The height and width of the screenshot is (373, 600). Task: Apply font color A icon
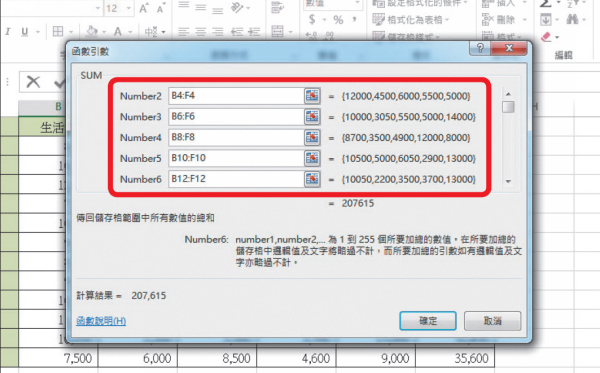click(x=117, y=31)
